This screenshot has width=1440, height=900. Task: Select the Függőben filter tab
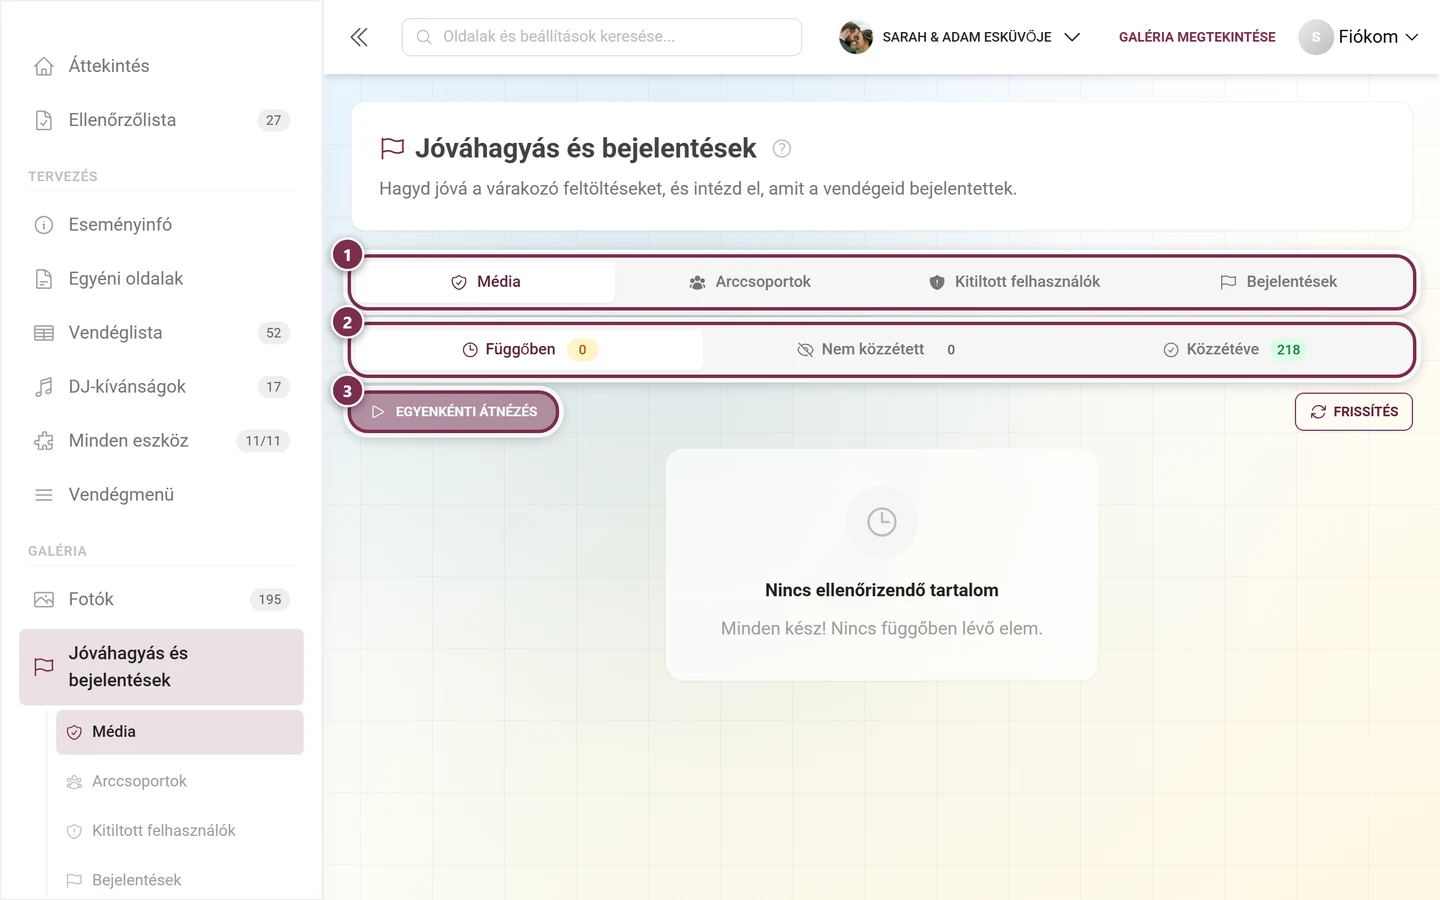pos(530,350)
